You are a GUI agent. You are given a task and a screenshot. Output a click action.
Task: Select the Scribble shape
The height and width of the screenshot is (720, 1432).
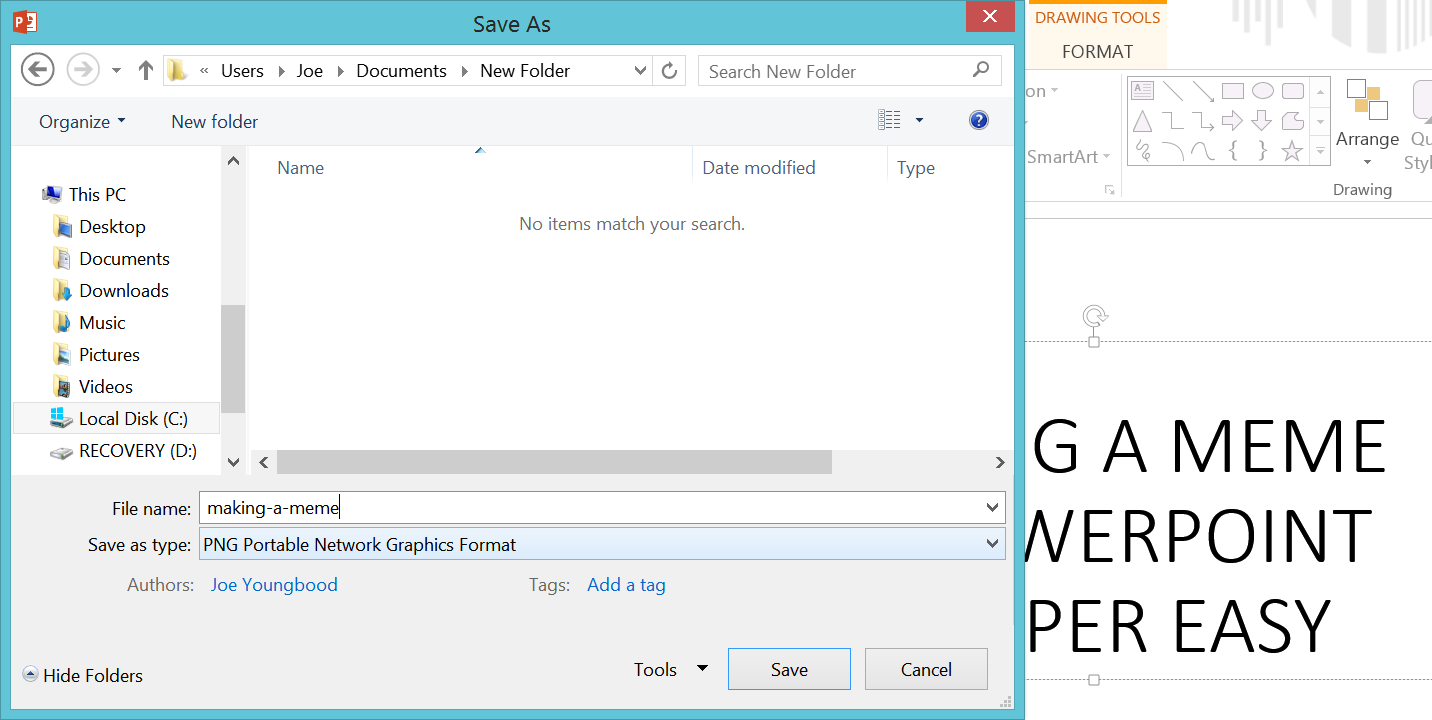pos(1143,151)
